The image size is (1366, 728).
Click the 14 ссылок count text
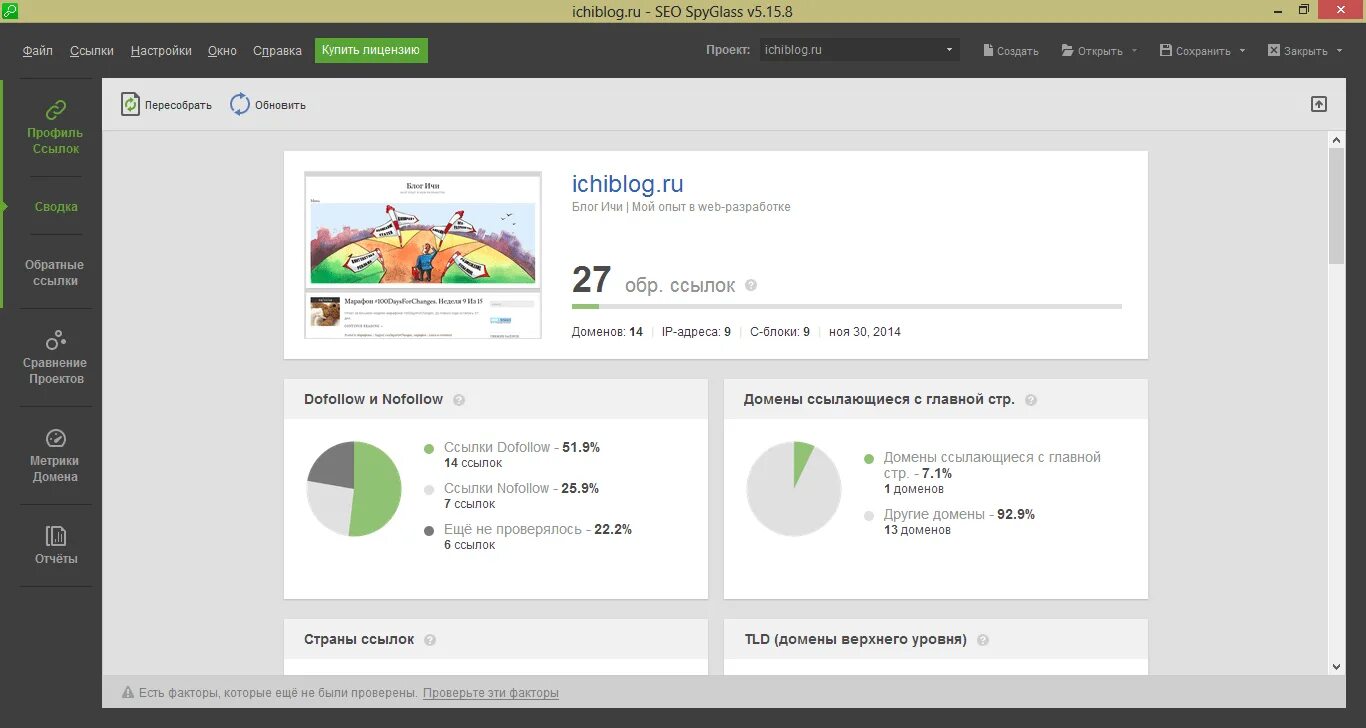473,464
